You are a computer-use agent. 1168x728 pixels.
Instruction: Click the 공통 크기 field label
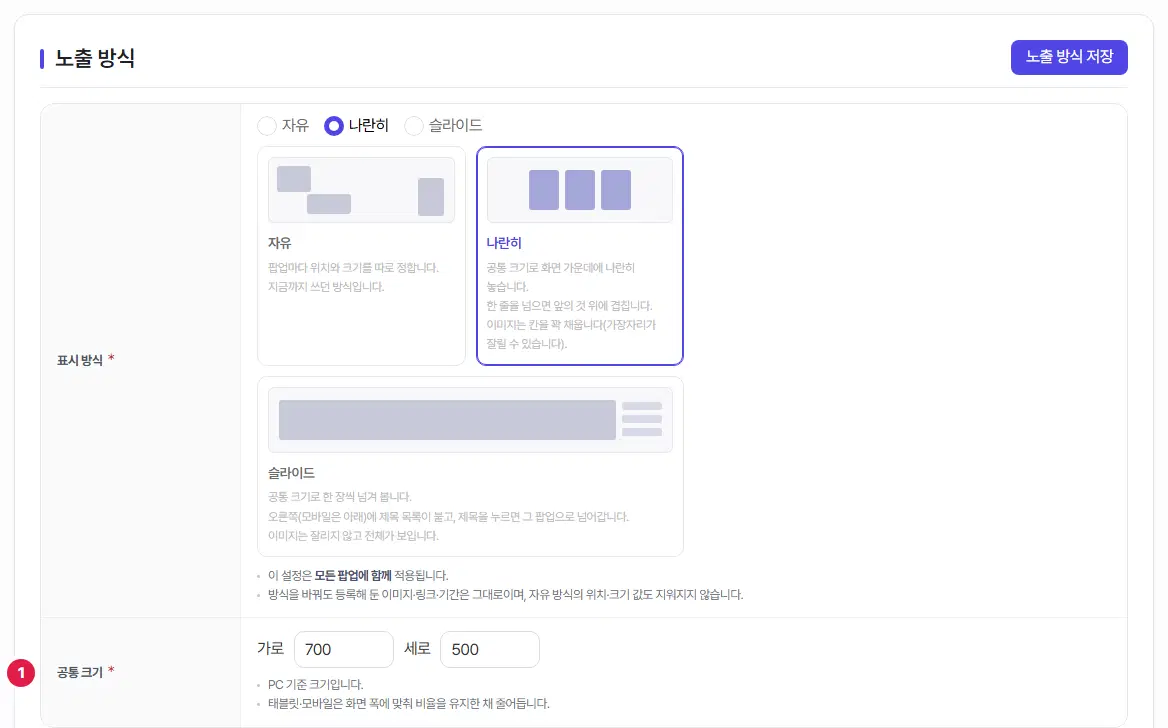point(80,672)
